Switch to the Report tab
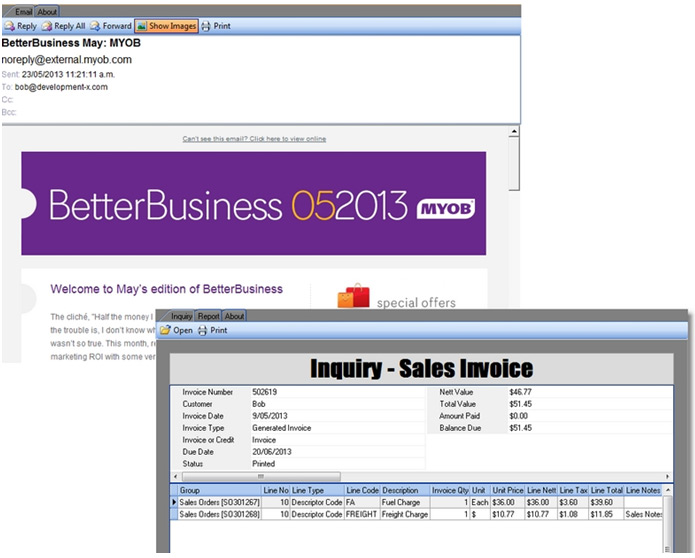 (x=208, y=316)
